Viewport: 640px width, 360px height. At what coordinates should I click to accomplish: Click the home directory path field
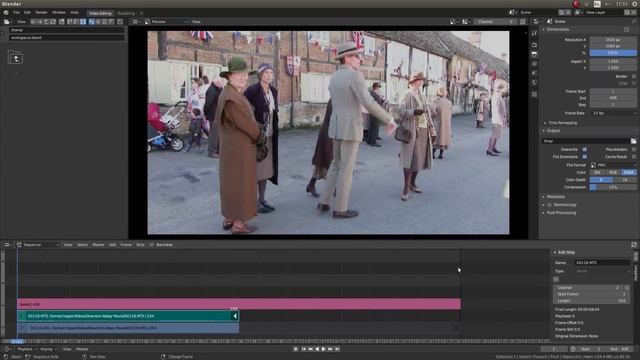[x=67, y=30]
